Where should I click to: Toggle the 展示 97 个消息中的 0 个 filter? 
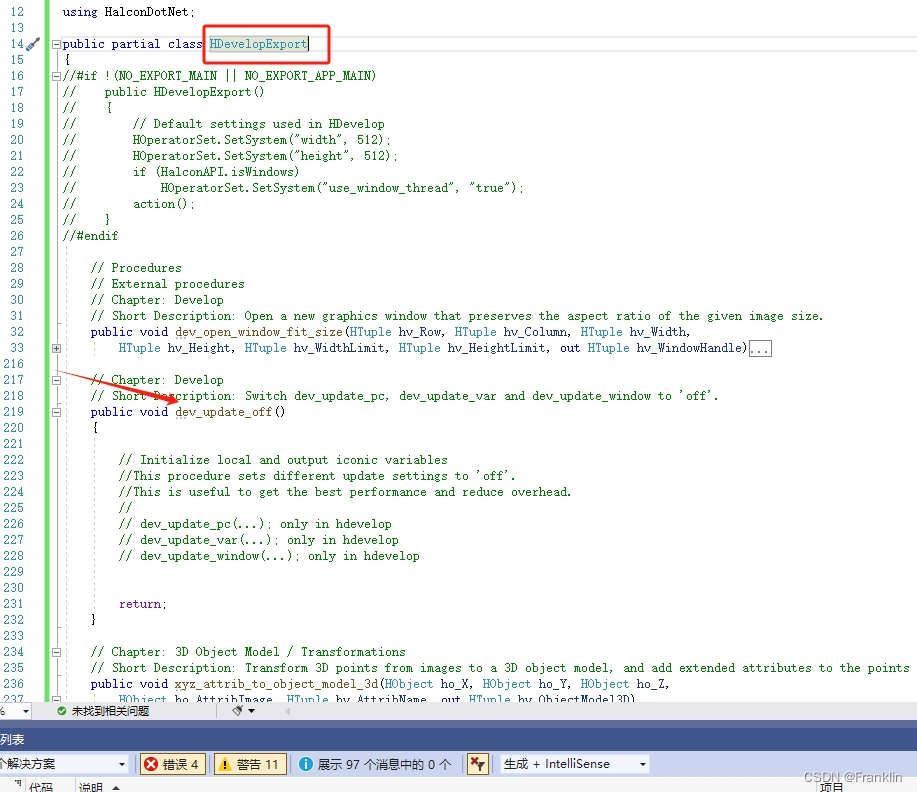click(x=373, y=761)
